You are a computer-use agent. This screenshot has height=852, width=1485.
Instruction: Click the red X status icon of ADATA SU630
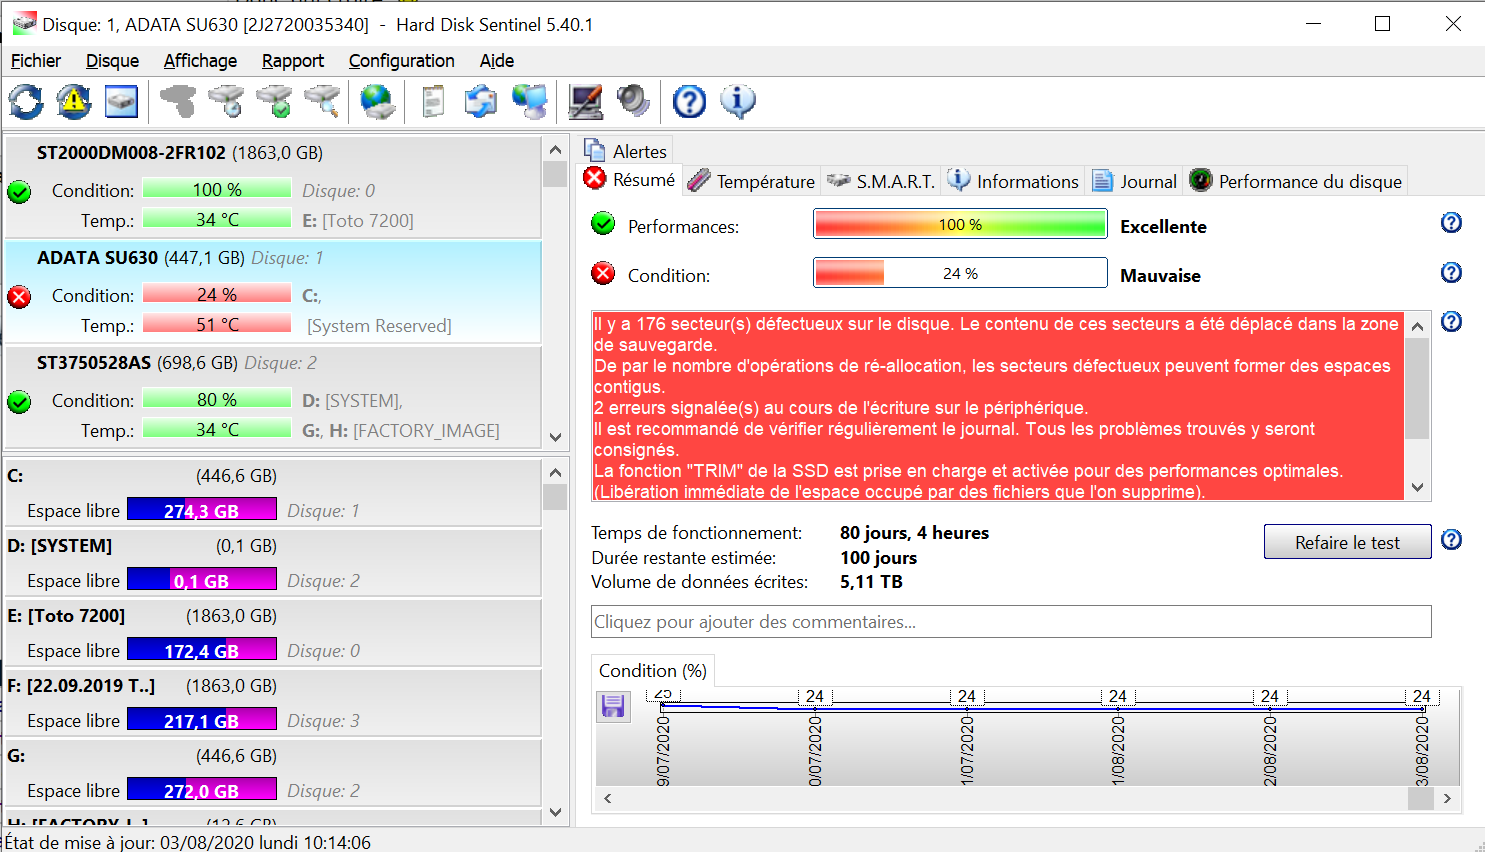tap(19, 297)
